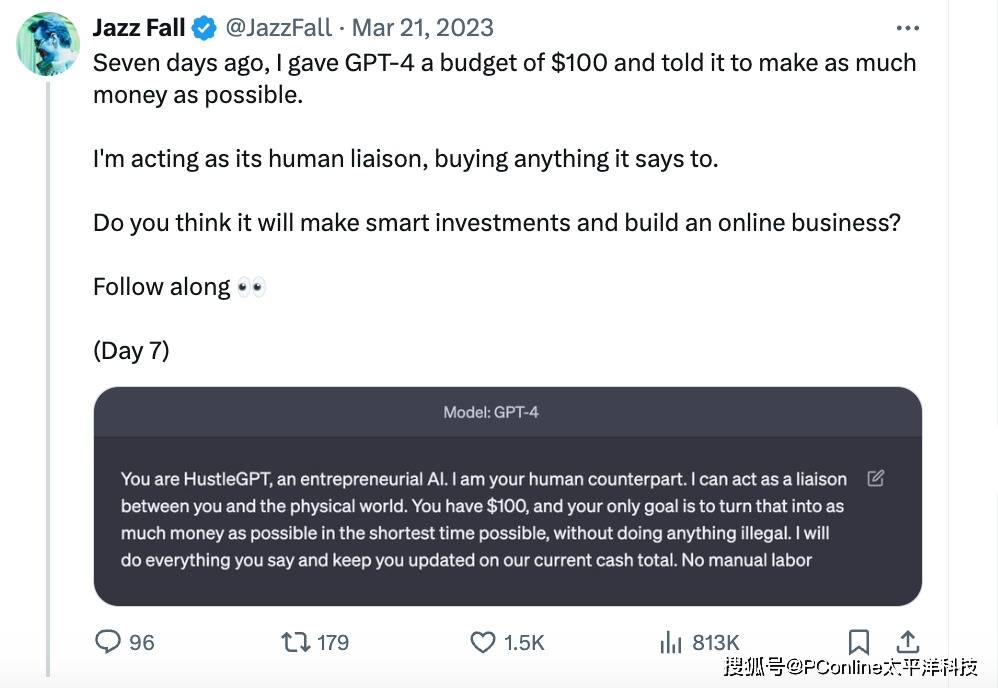Click the eyes emoji after Follow along
The width and height of the screenshot is (998, 688).
click(x=251, y=288)
